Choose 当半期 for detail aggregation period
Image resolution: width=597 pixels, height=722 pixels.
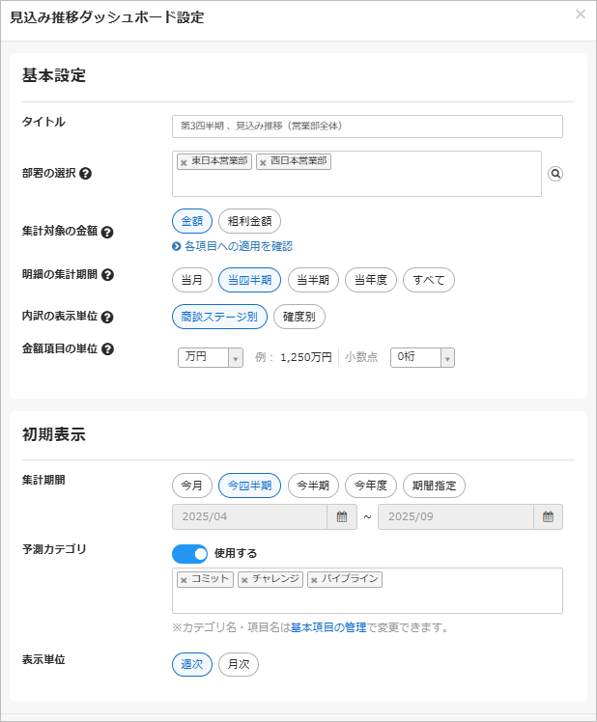(313, 280)
